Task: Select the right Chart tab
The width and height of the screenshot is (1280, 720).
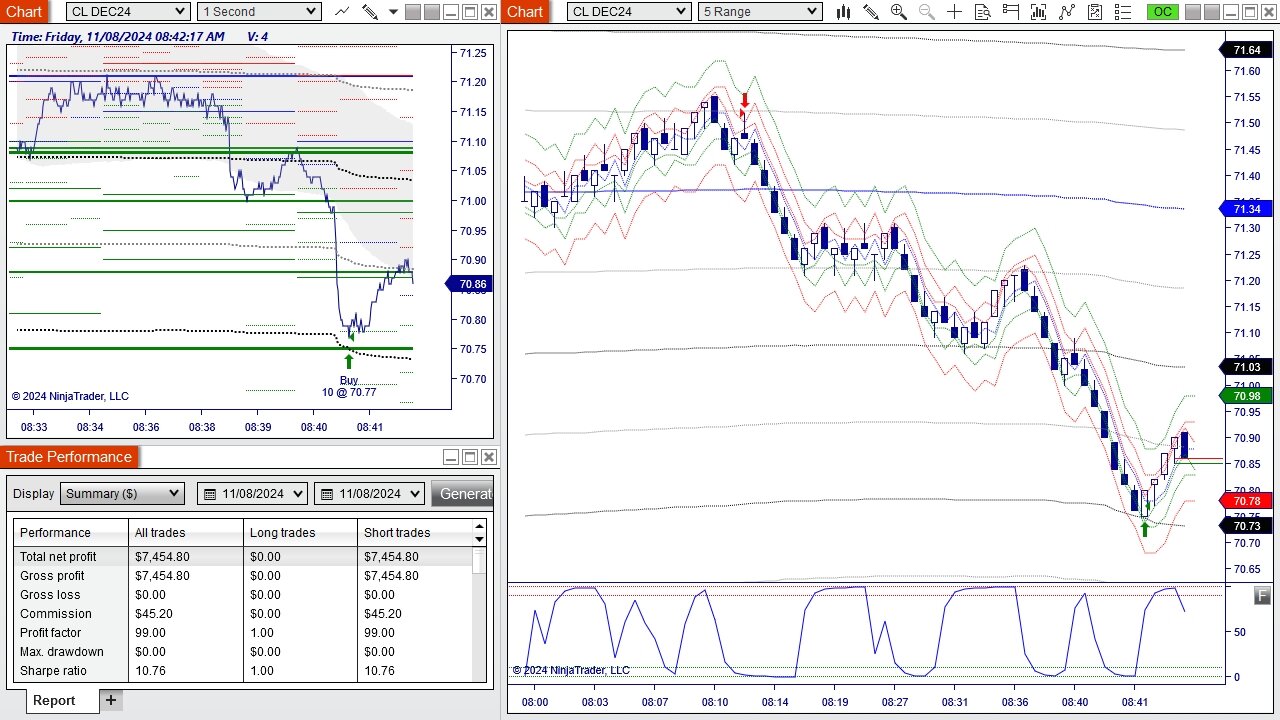Action: click(525, 12)
